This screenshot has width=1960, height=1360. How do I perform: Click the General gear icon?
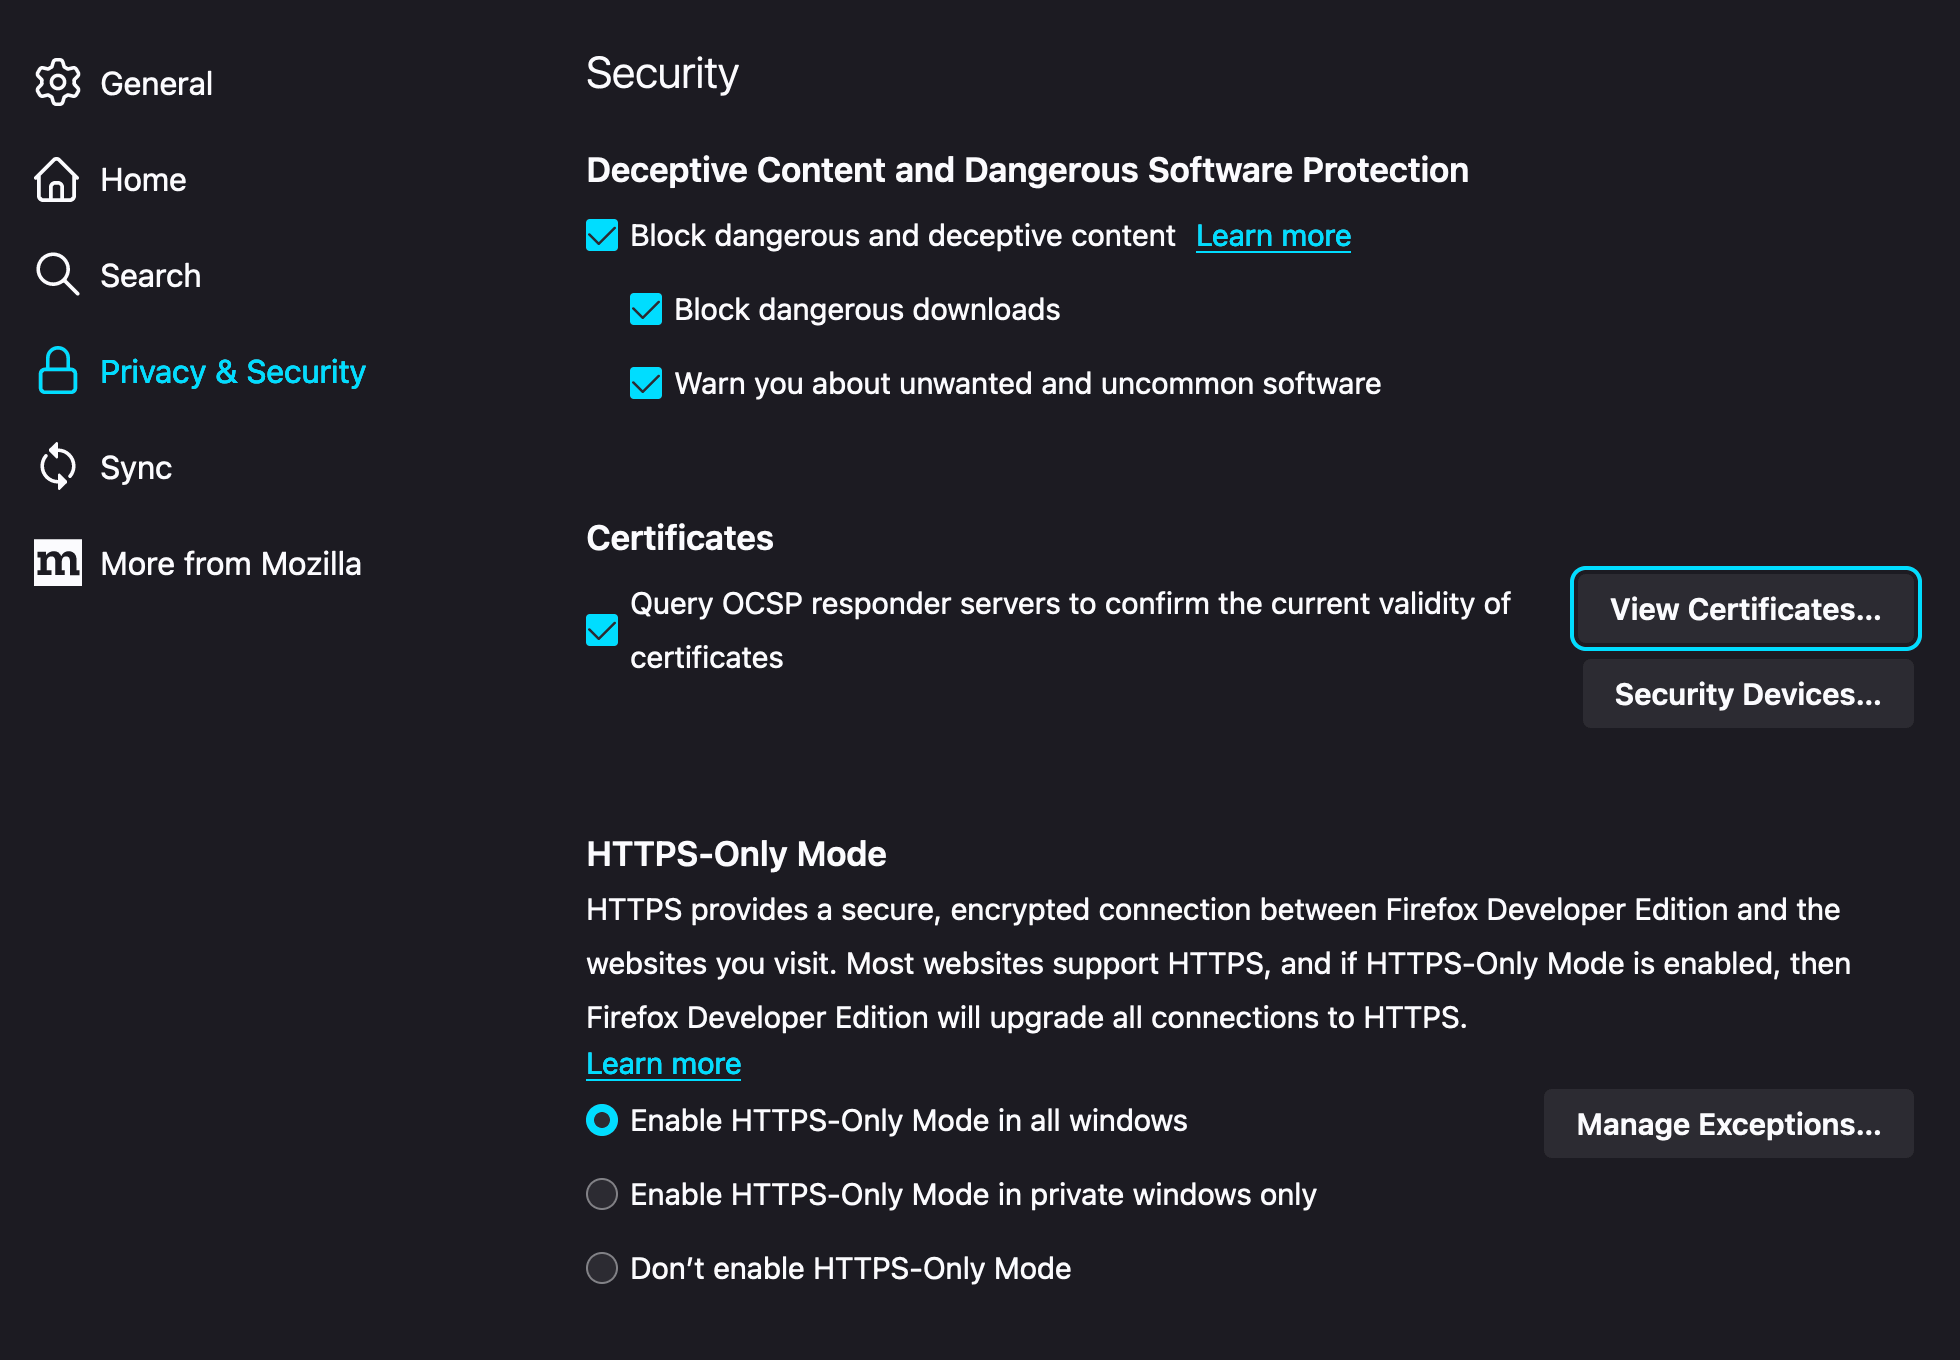(57, 83)
